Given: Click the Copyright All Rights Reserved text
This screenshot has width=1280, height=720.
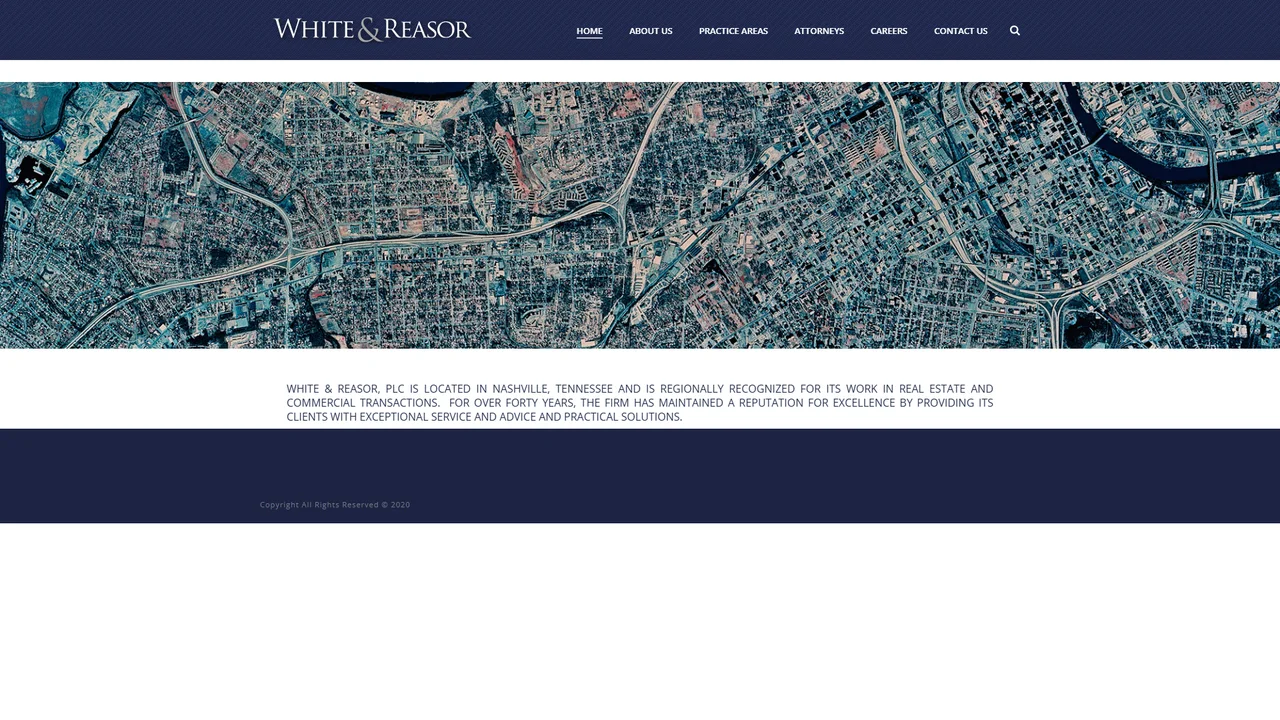Looking at the screenshot, I should tap(335, 505).
